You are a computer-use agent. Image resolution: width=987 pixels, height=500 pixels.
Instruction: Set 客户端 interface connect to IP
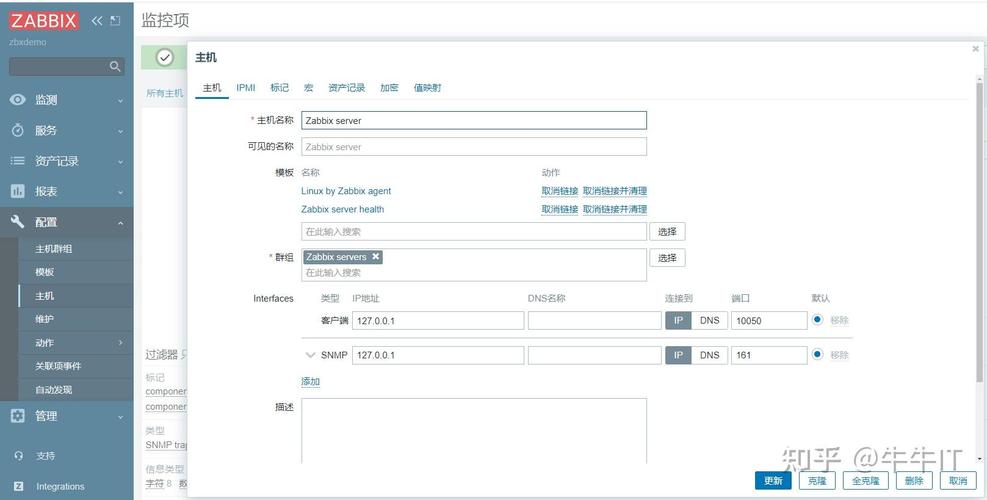(679, 321)
